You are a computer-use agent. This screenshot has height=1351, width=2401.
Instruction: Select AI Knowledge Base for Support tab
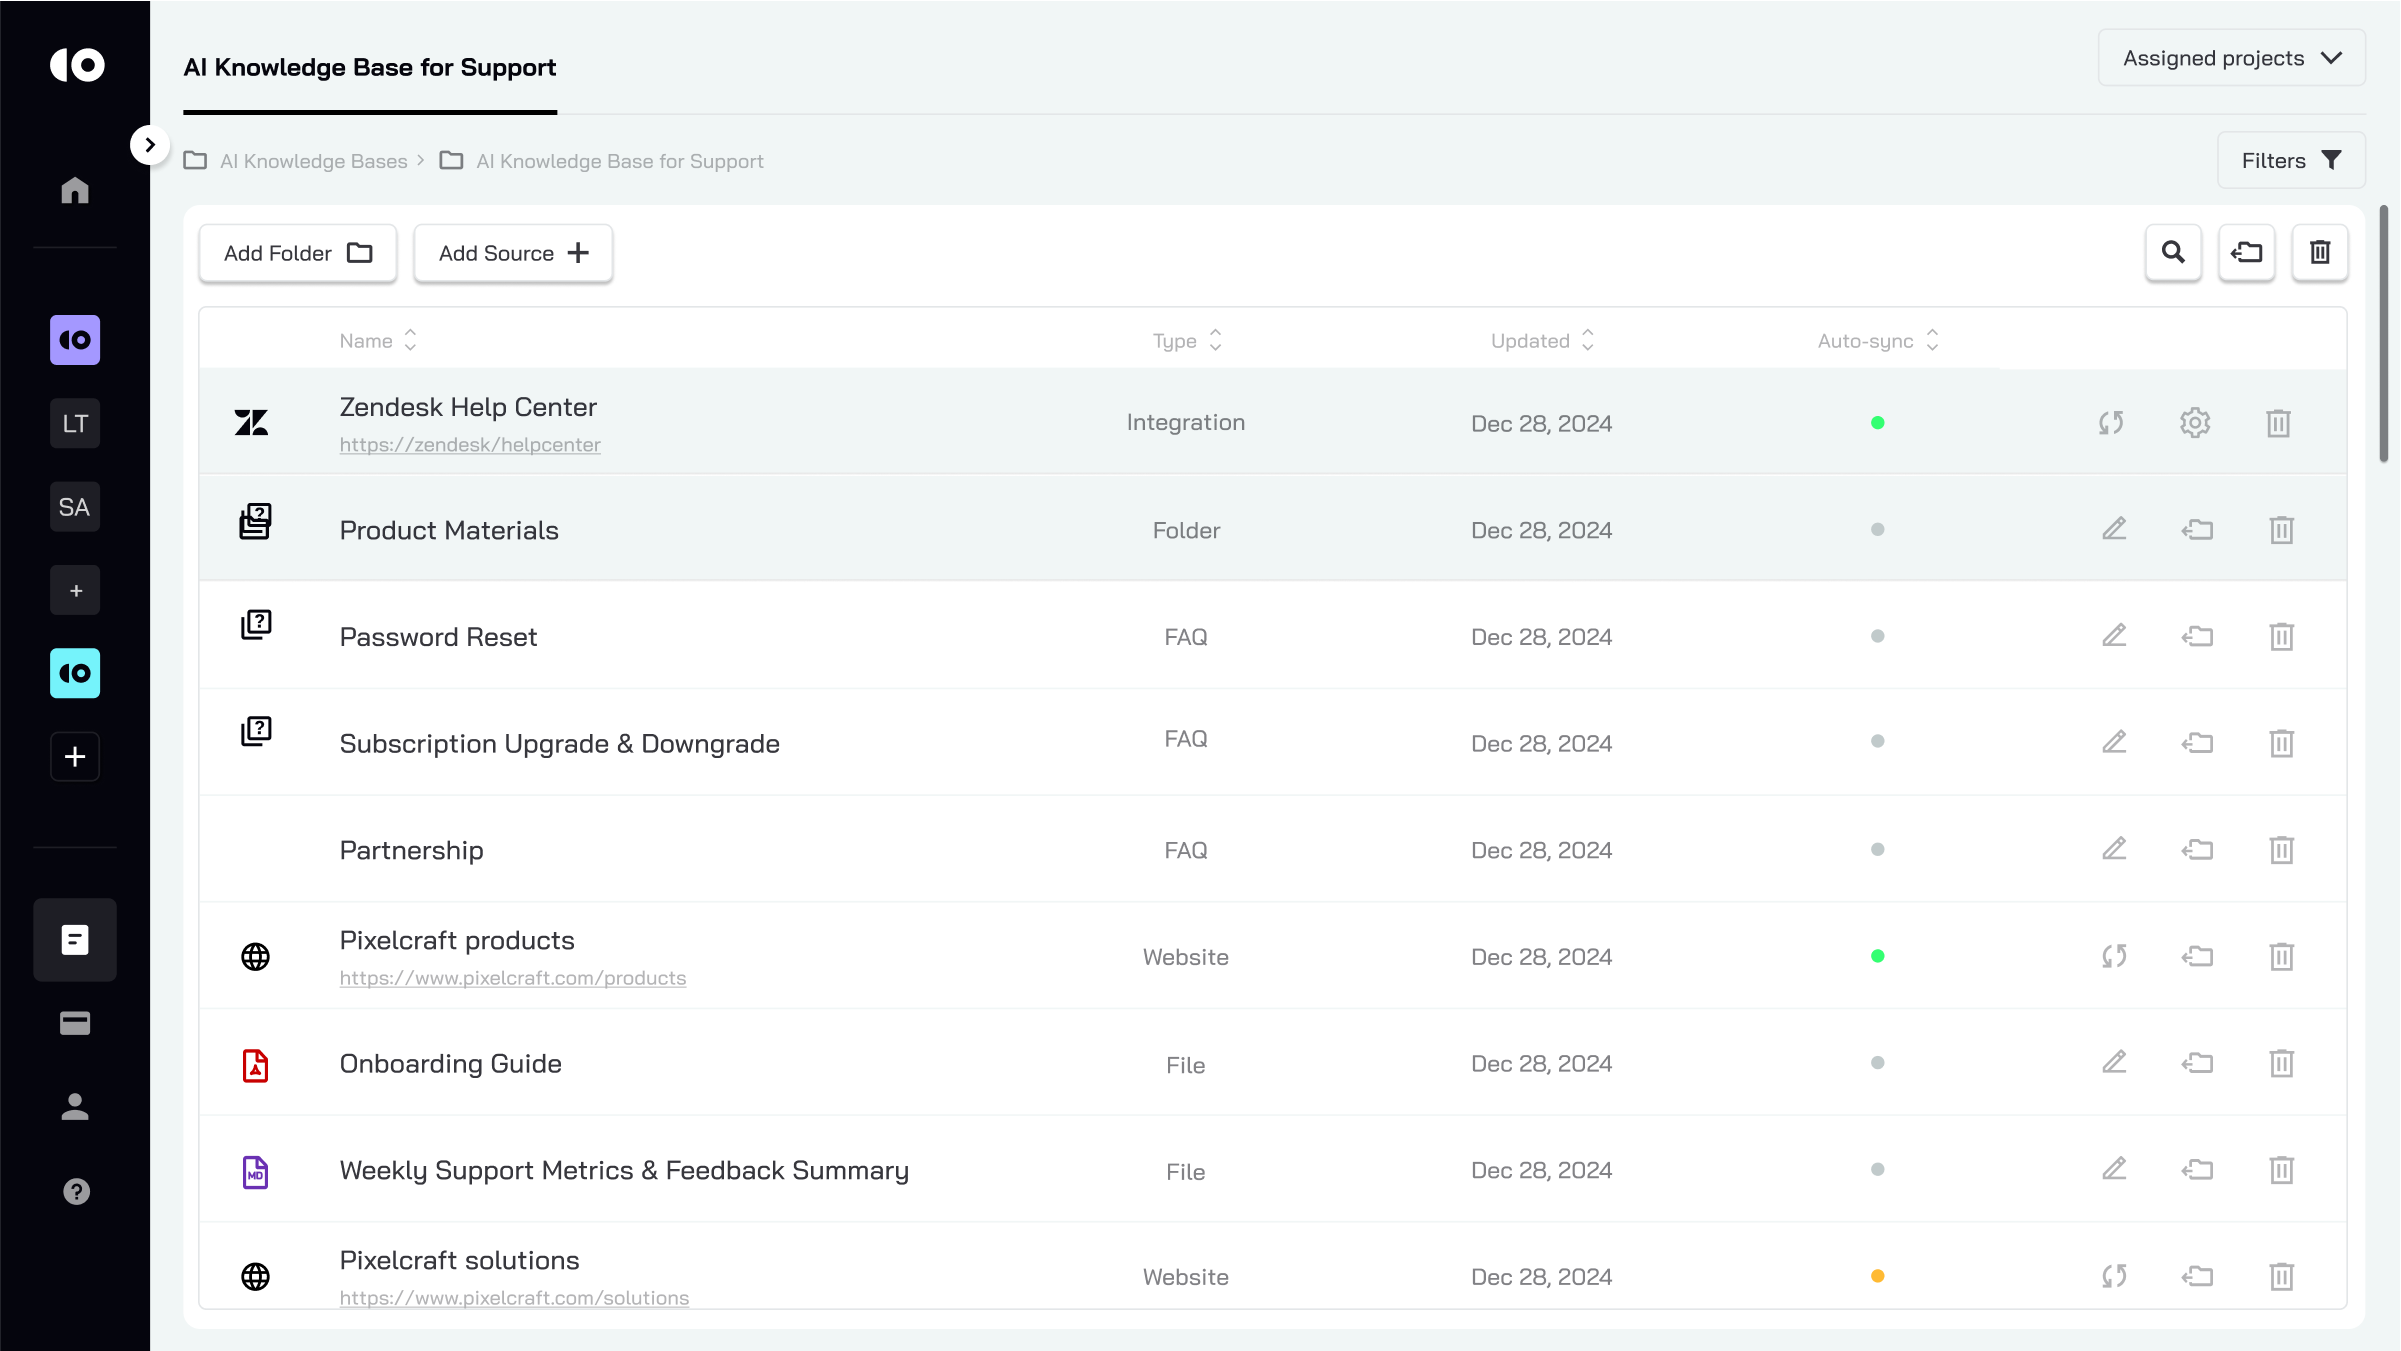370,68
